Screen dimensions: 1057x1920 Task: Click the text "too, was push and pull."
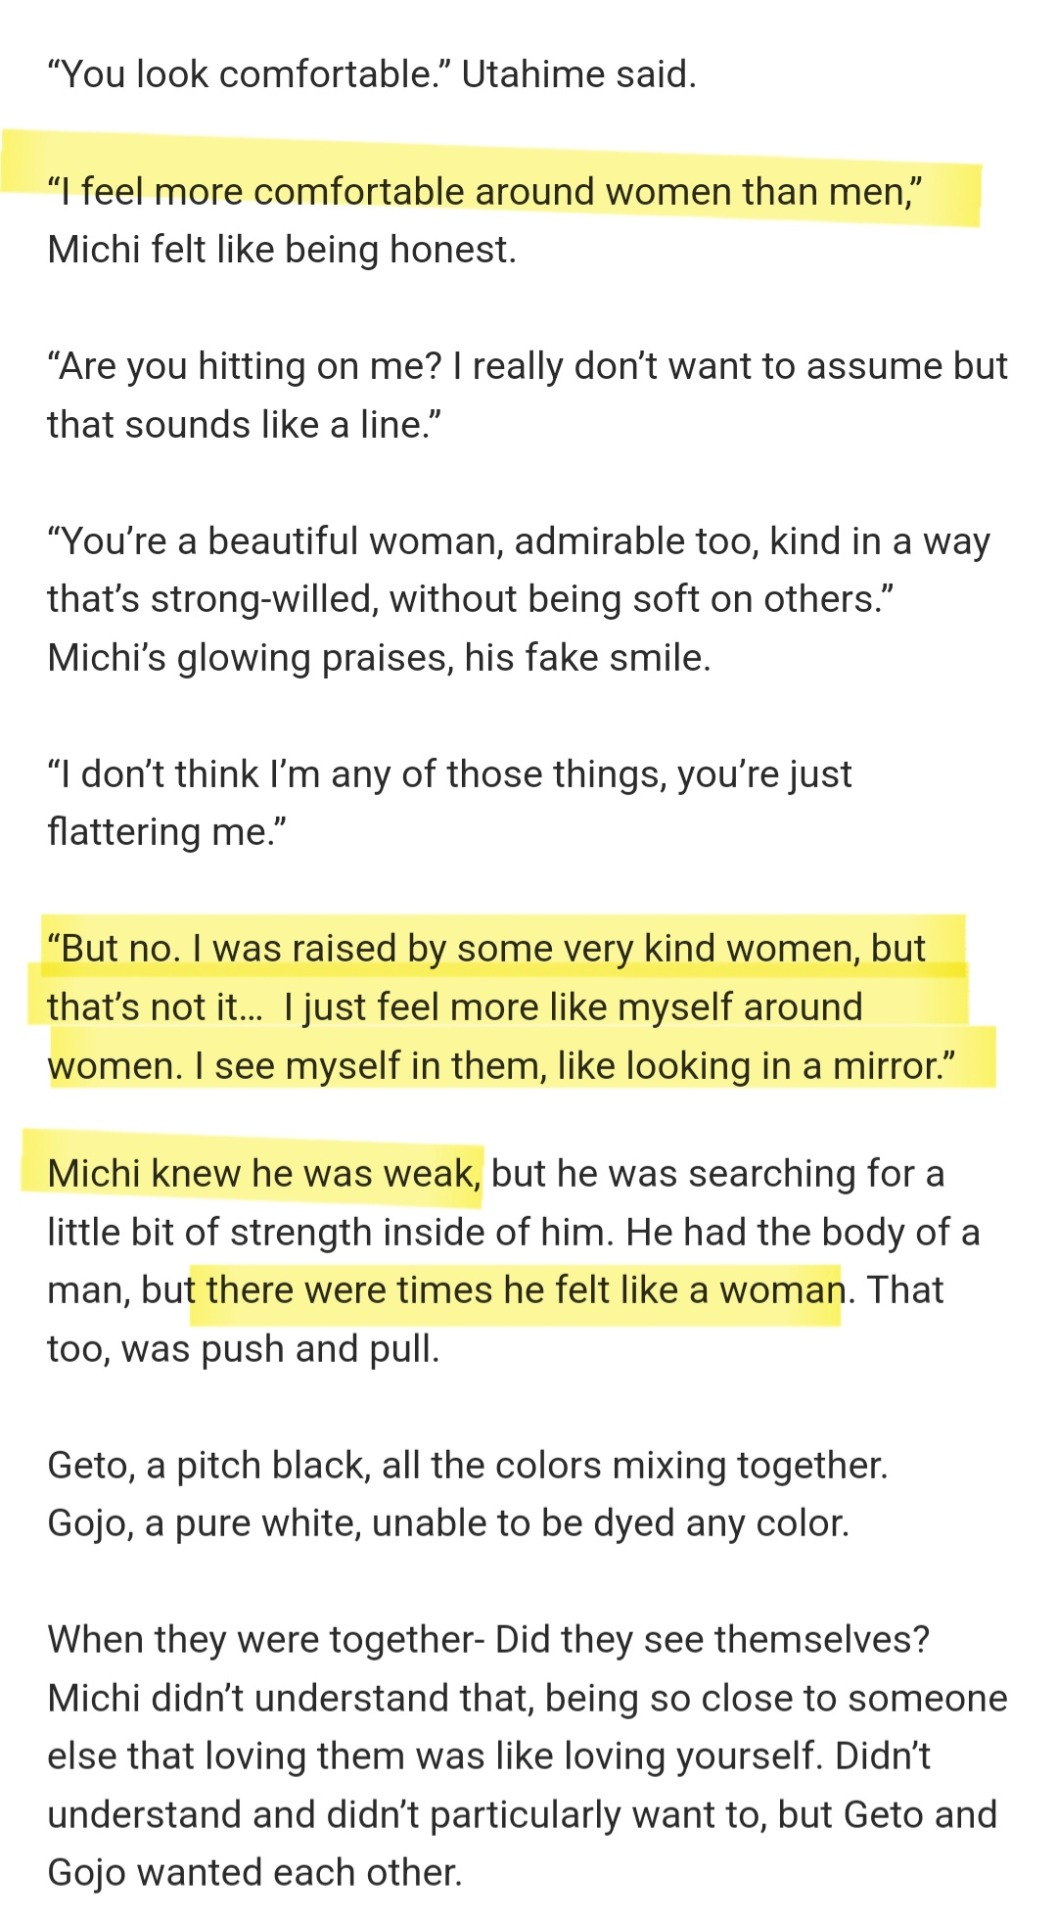pyautogui.click(x=243, y=1348)
